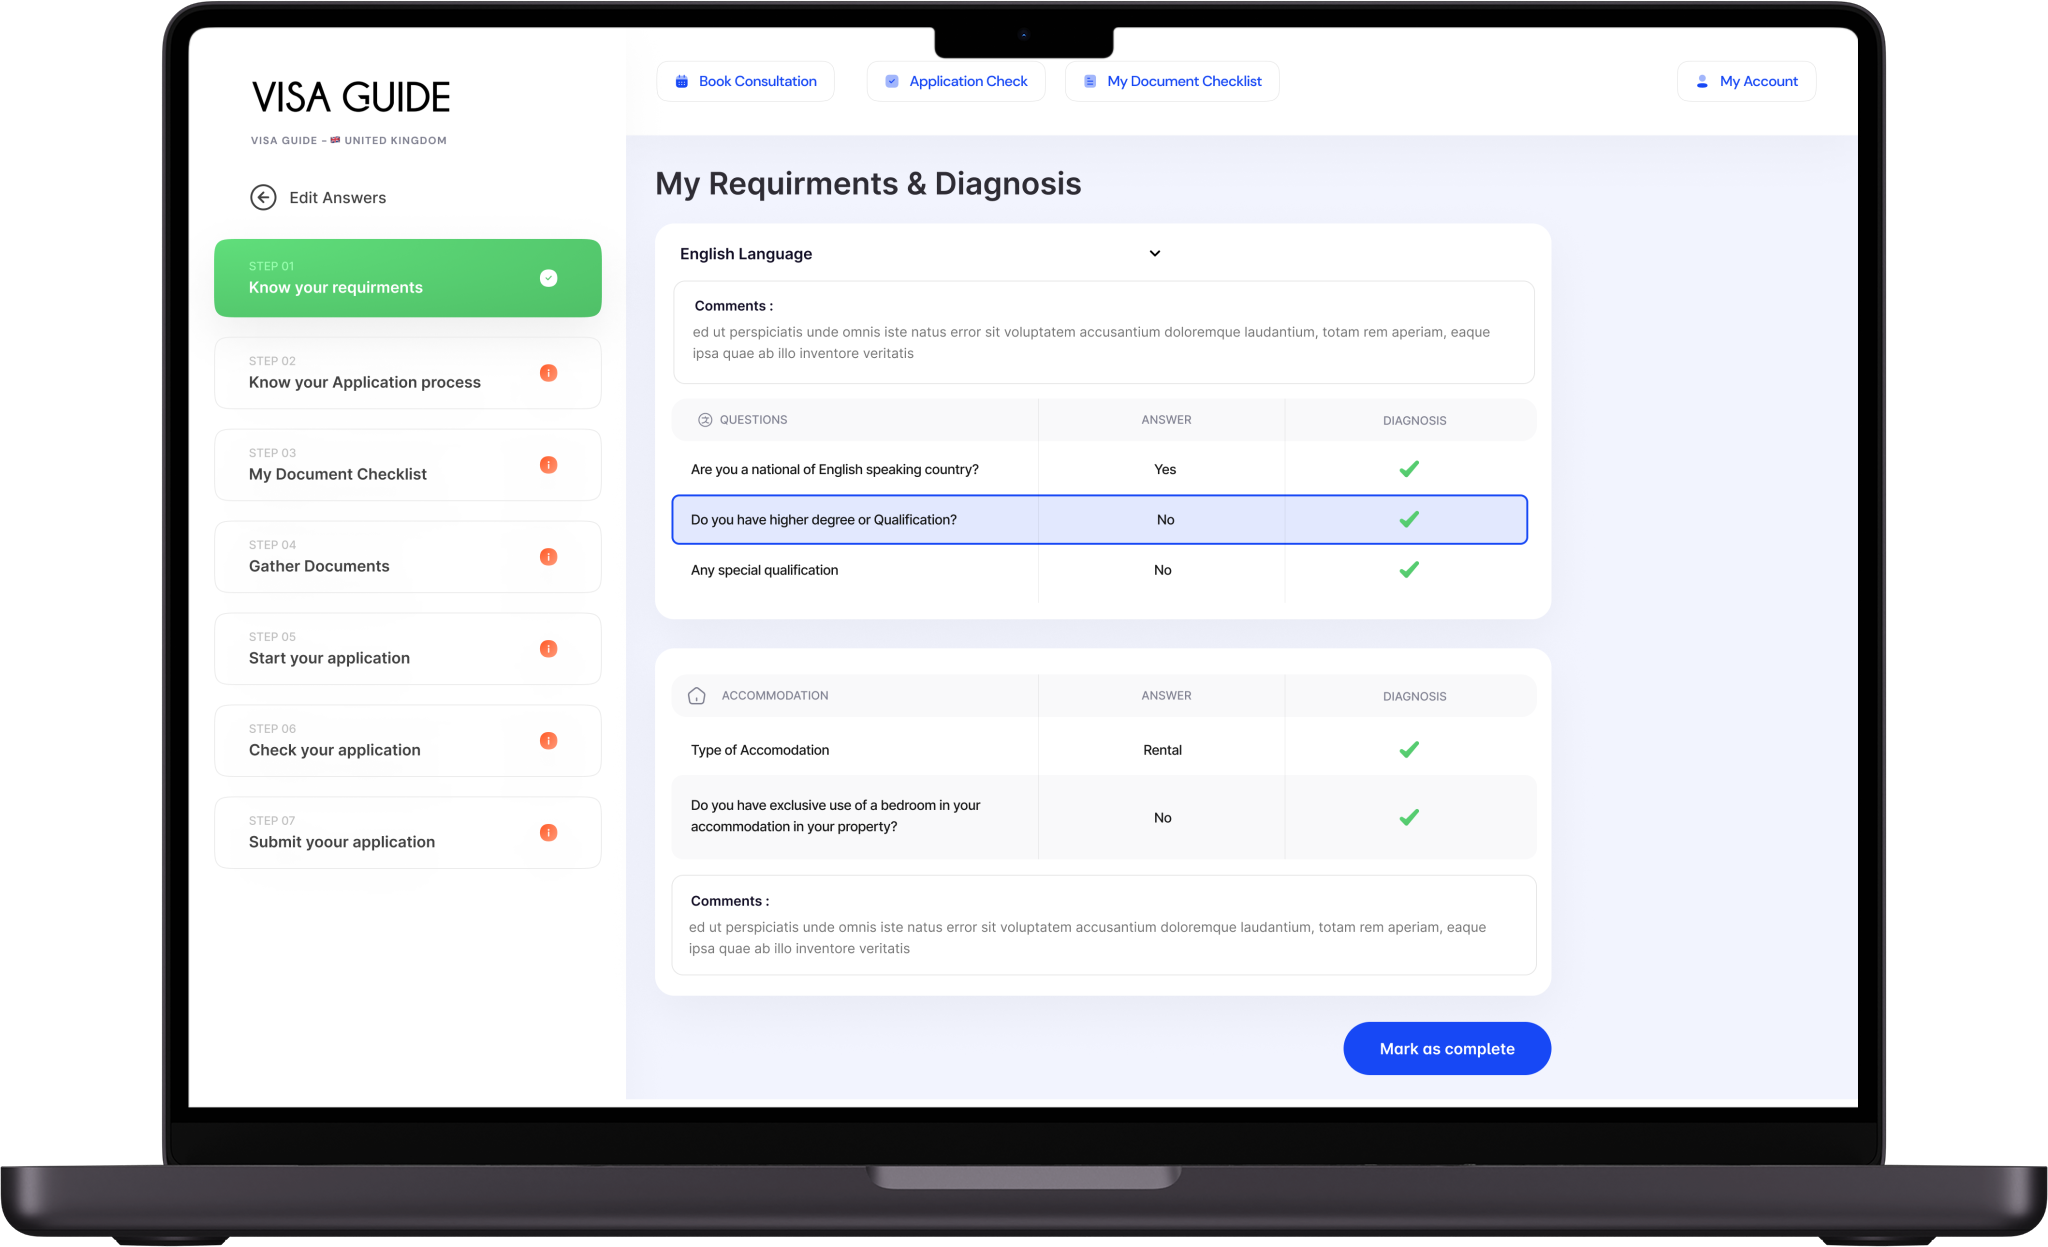This screenshot has width=2048, height=1247.
Task: Click the completed check circle on Step 01
Action: point(548,278)
